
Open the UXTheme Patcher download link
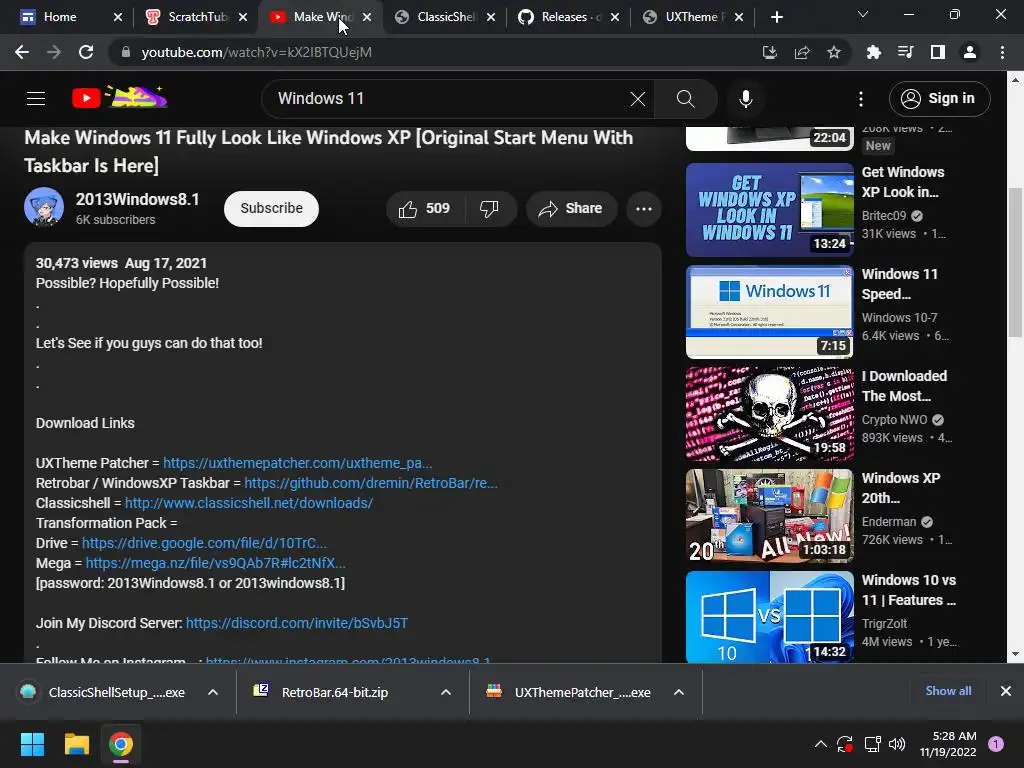298,463
